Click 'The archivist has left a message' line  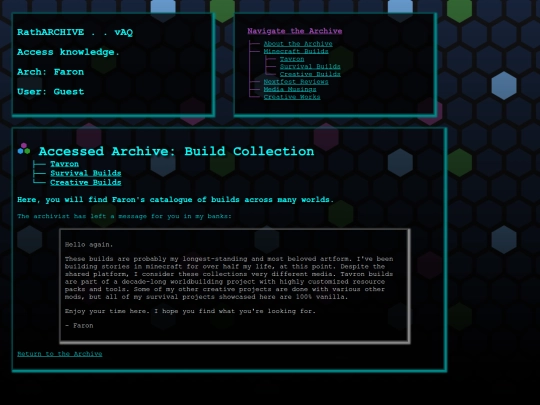point(124,216)
